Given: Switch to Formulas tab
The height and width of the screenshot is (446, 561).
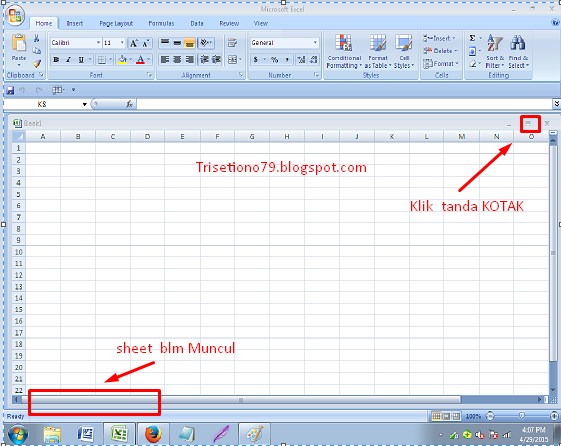Looking at the screenshot, I should tap(161, 24).
